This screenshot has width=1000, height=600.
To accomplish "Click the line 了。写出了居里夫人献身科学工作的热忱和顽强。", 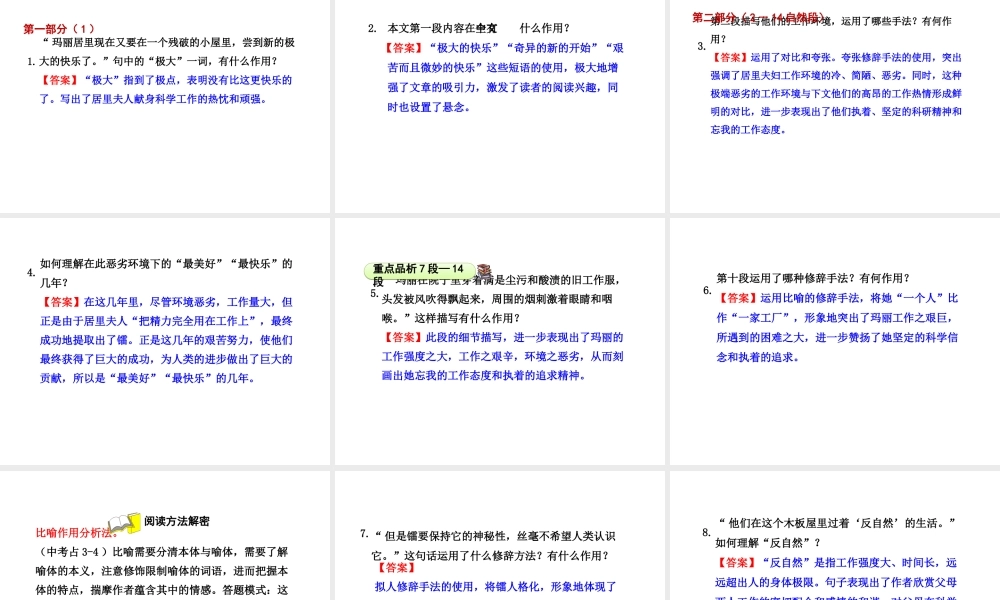I will (x=153, y=99).
